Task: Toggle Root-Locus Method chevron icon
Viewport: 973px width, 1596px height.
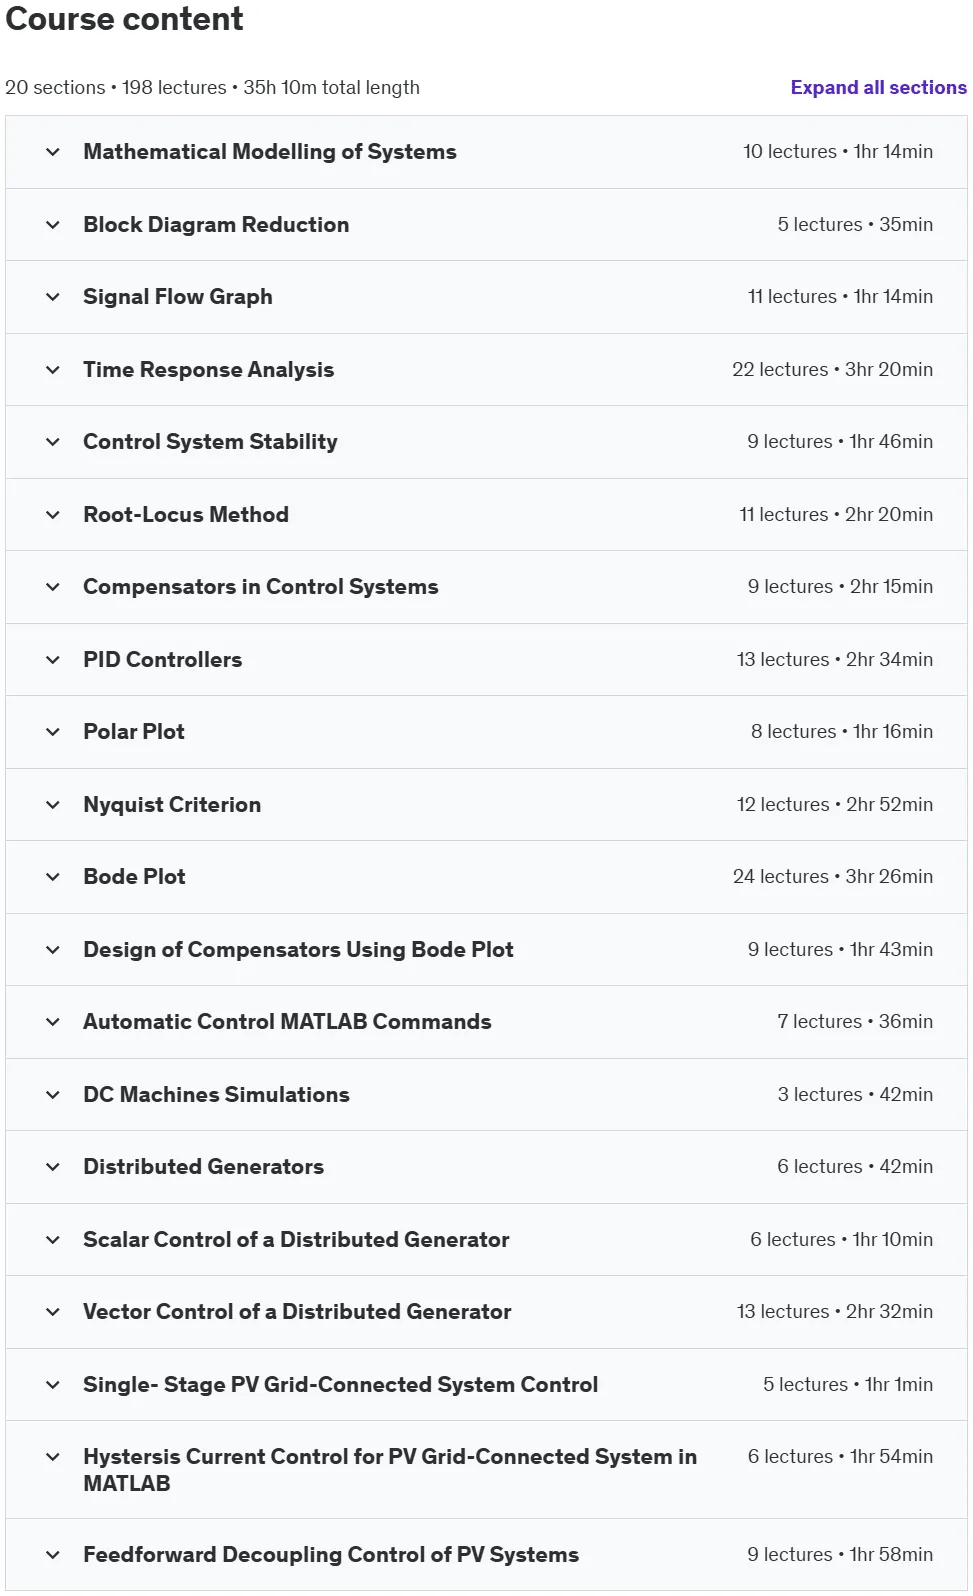Action: click(x=53, y=515)
